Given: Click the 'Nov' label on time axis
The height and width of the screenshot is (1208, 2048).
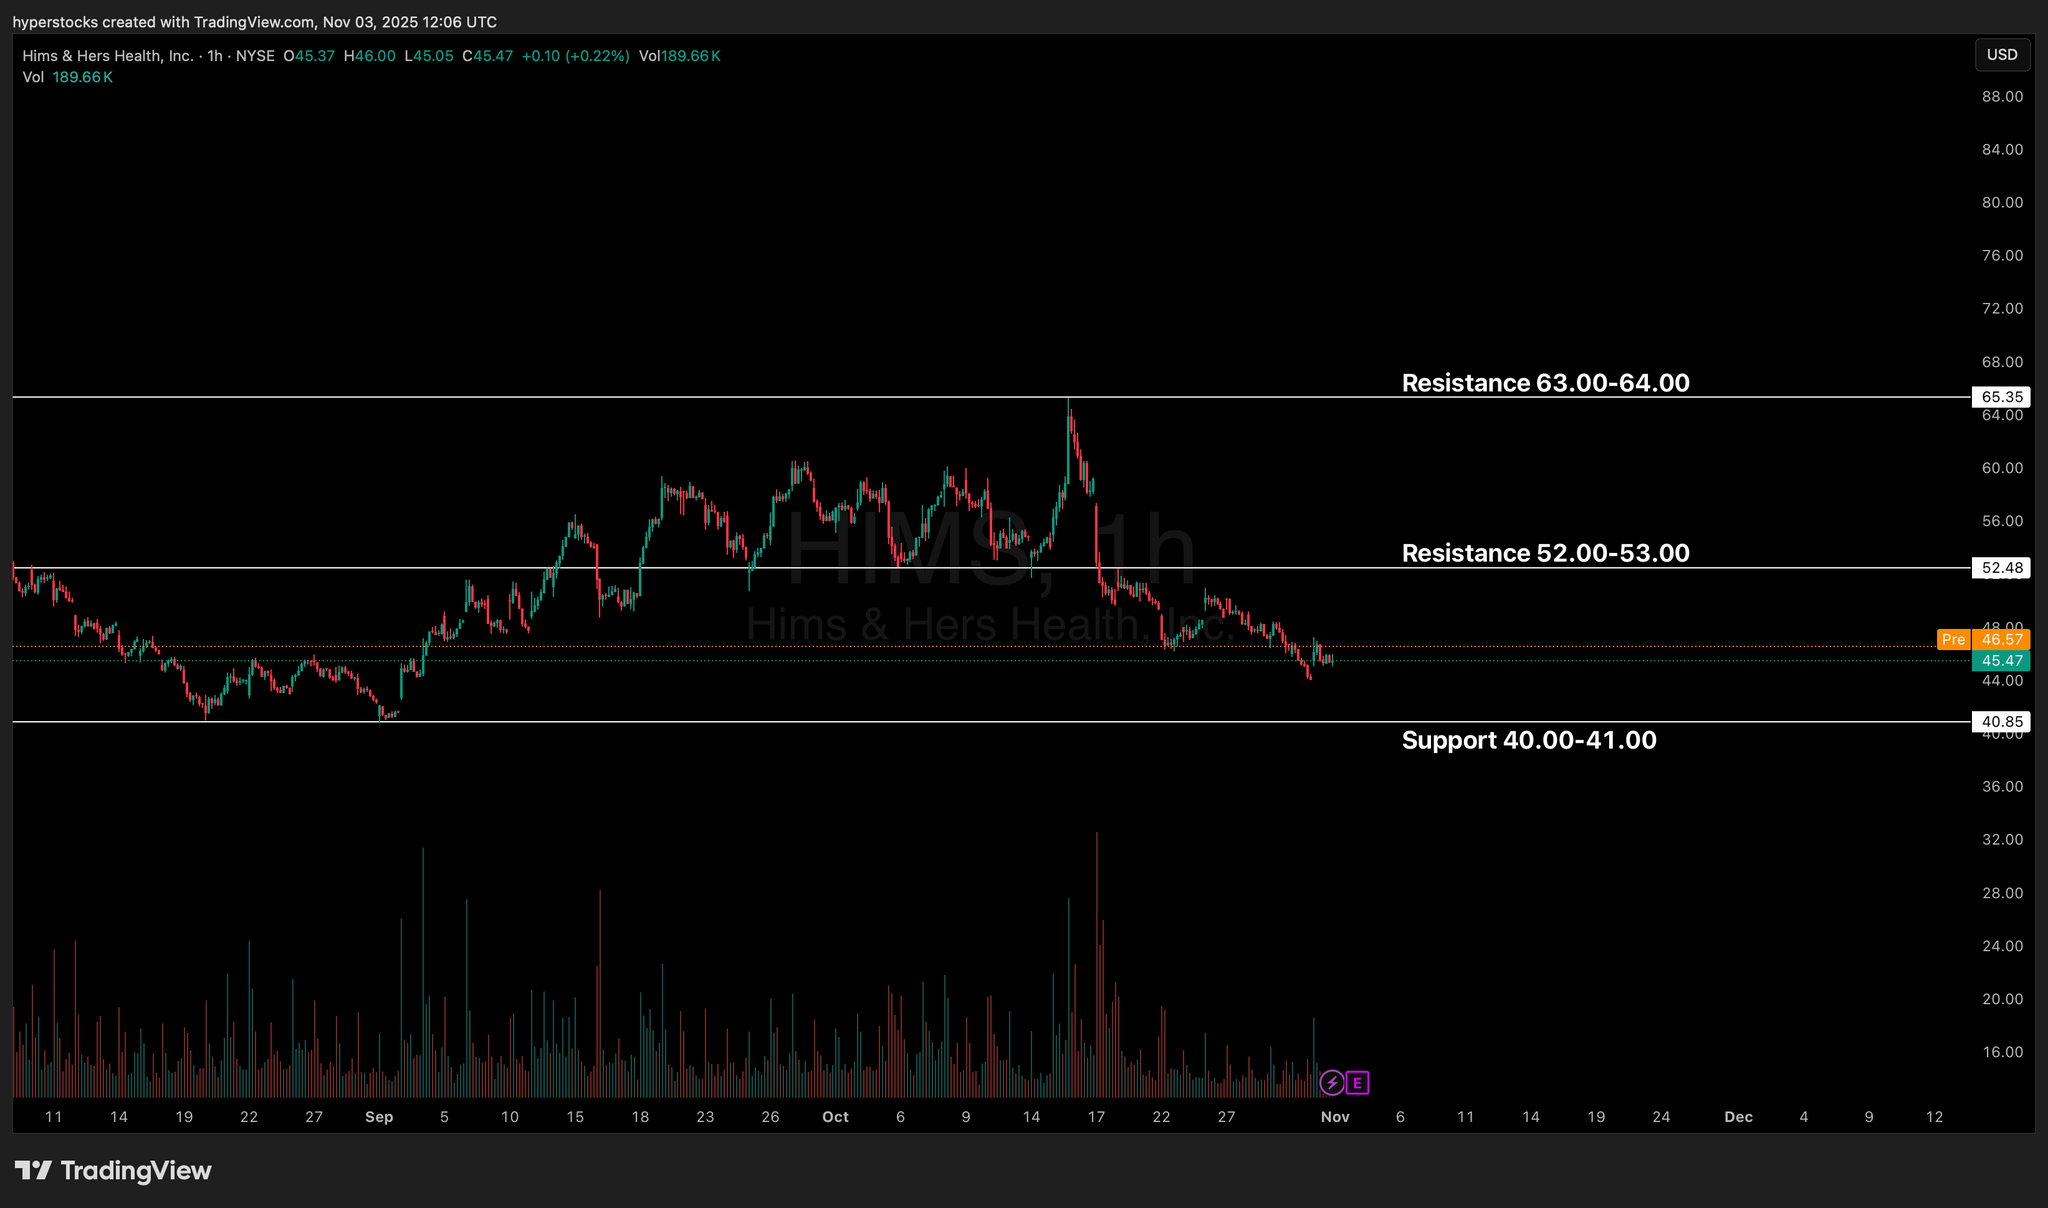Looking at the screenshot, I should click(1335, 1117).
